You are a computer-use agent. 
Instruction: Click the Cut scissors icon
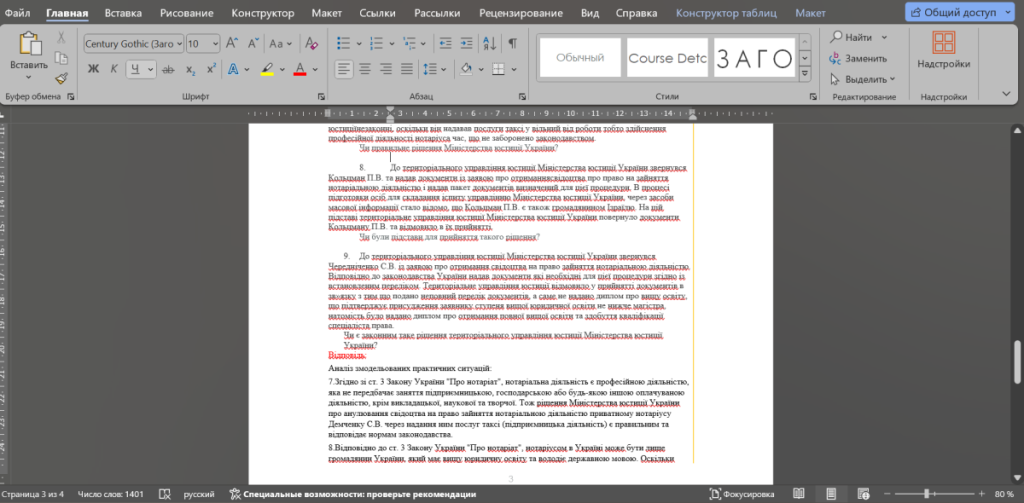61,38
